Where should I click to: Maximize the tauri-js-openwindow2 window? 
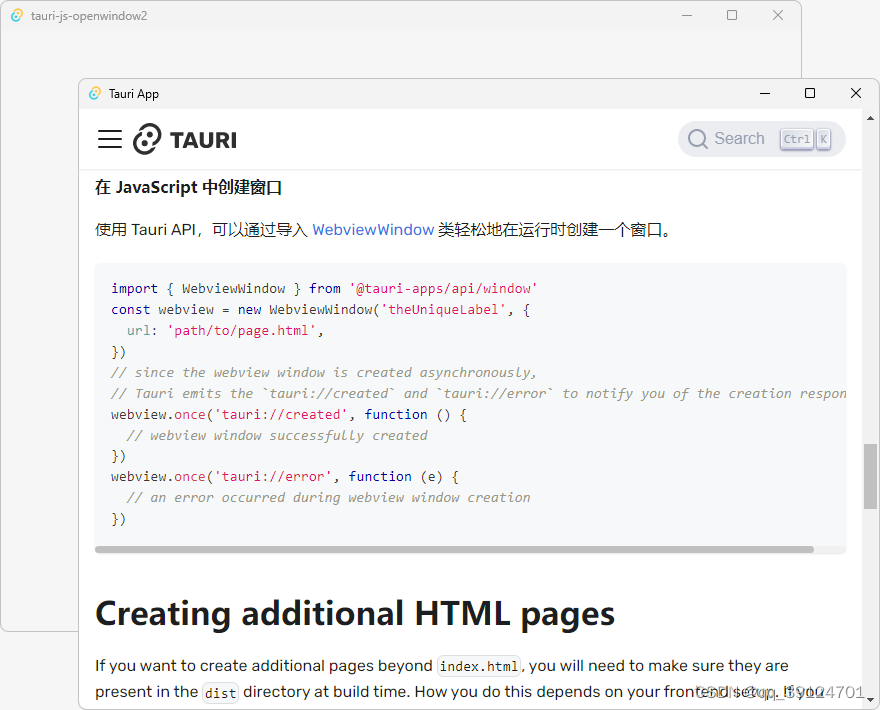732,15
